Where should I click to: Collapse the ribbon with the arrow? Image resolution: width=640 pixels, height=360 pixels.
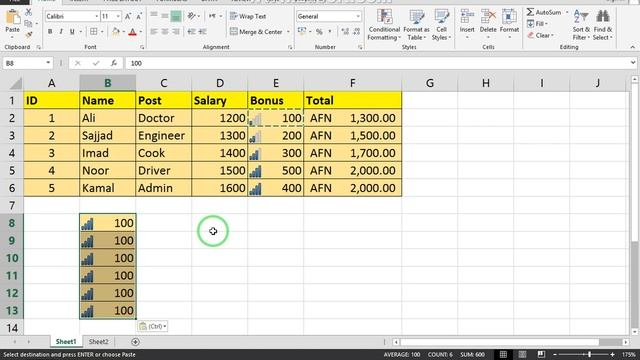tap(633, 47)
